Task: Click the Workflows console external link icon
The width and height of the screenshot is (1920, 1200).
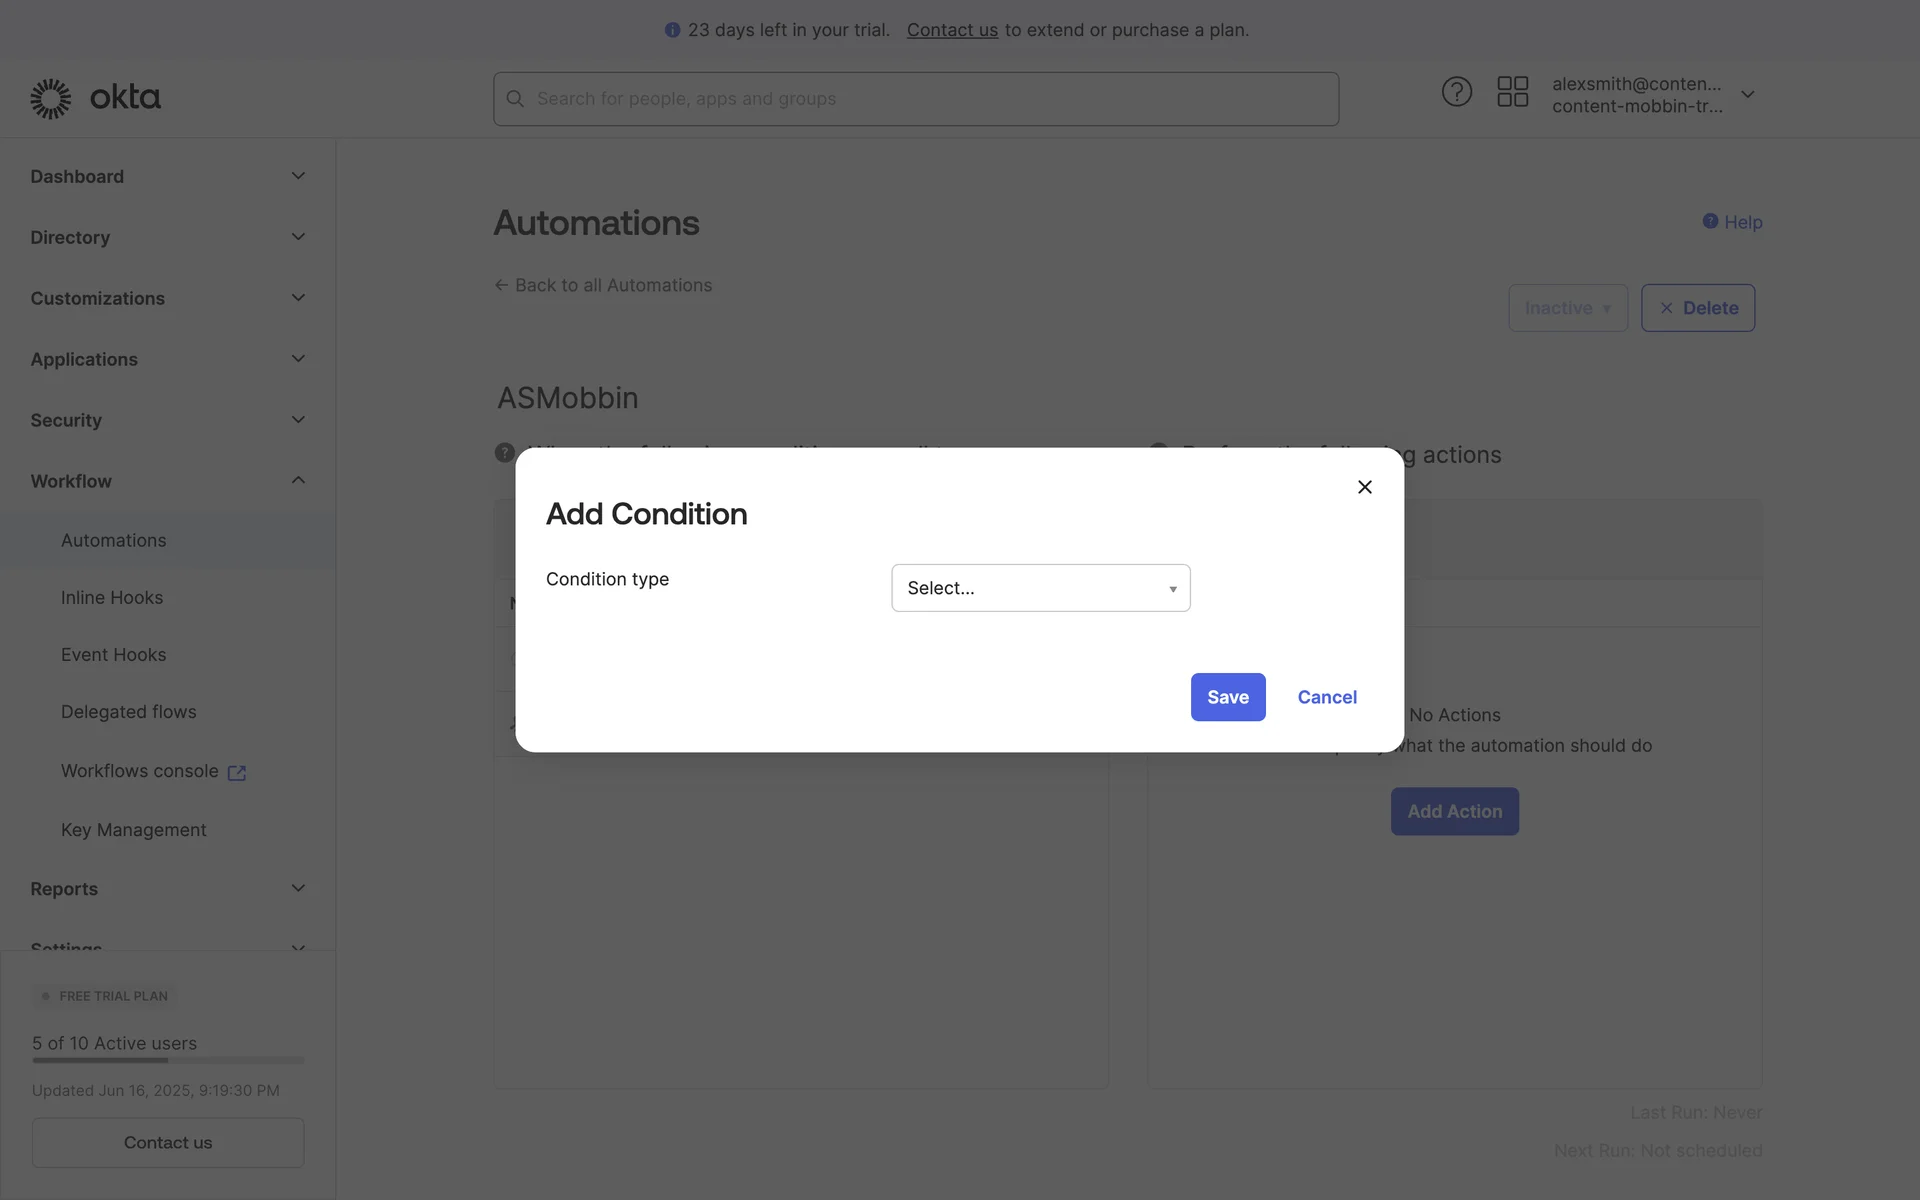Action: coord(237,772)
